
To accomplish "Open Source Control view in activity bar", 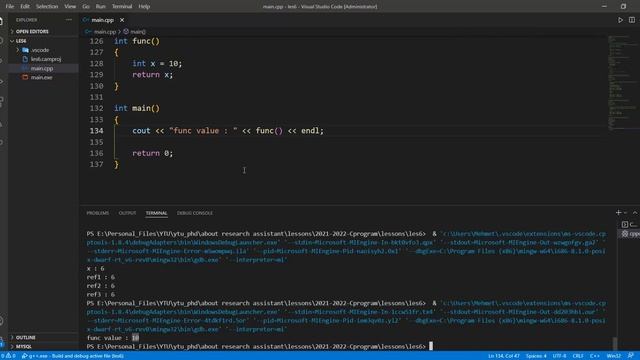I will tap(2, 61).
